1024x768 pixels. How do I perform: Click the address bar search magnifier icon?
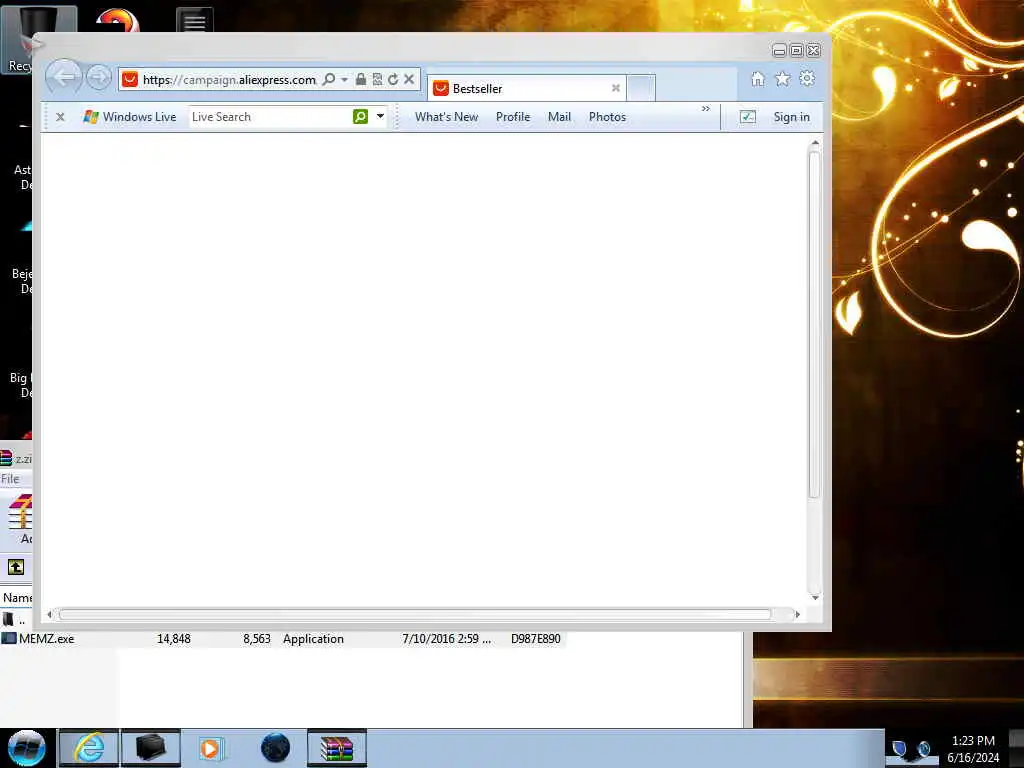pyautogui.click(x=329, y=79)
